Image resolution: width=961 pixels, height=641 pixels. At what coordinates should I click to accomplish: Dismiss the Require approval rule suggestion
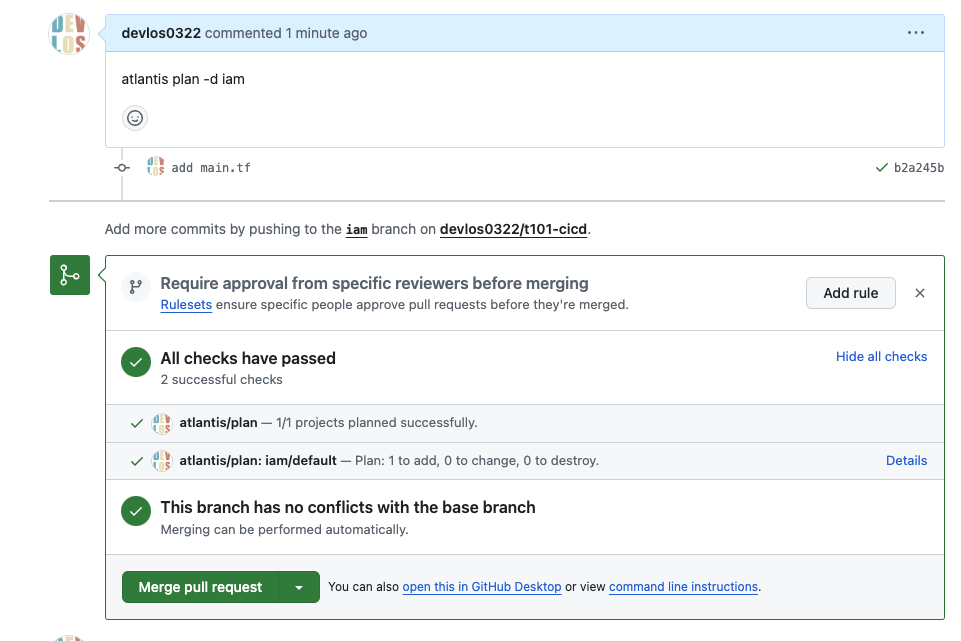pyautogui.click(x=920, y=293)
